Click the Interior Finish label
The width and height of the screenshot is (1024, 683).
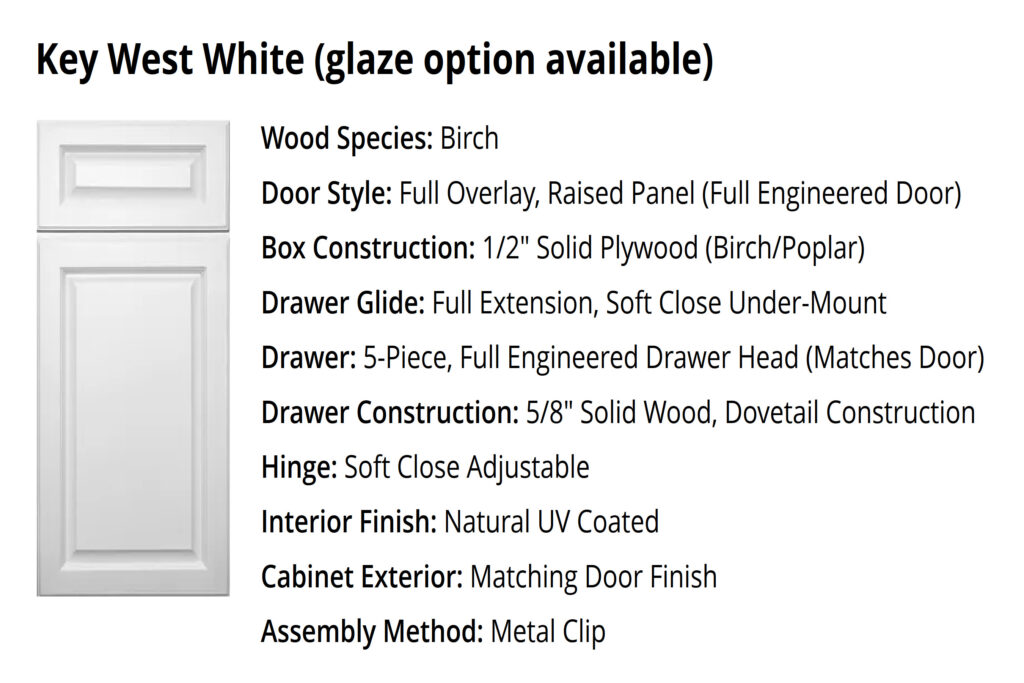coord(349,522)
